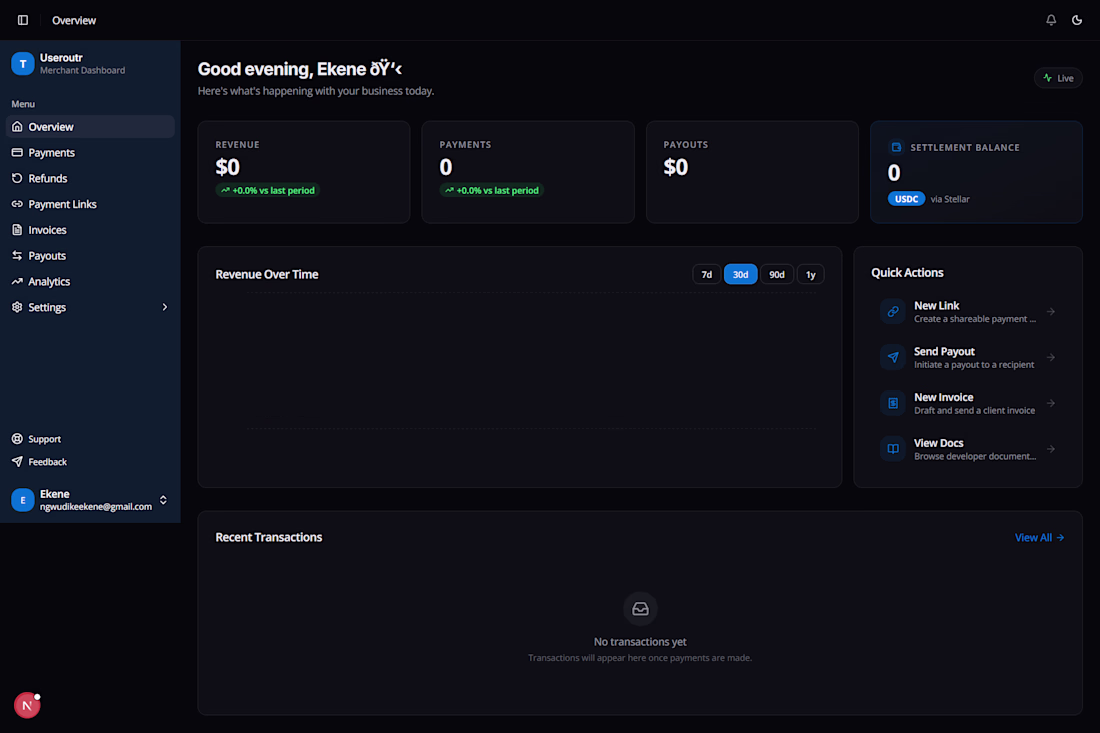Navigate to Invoices

90,230
